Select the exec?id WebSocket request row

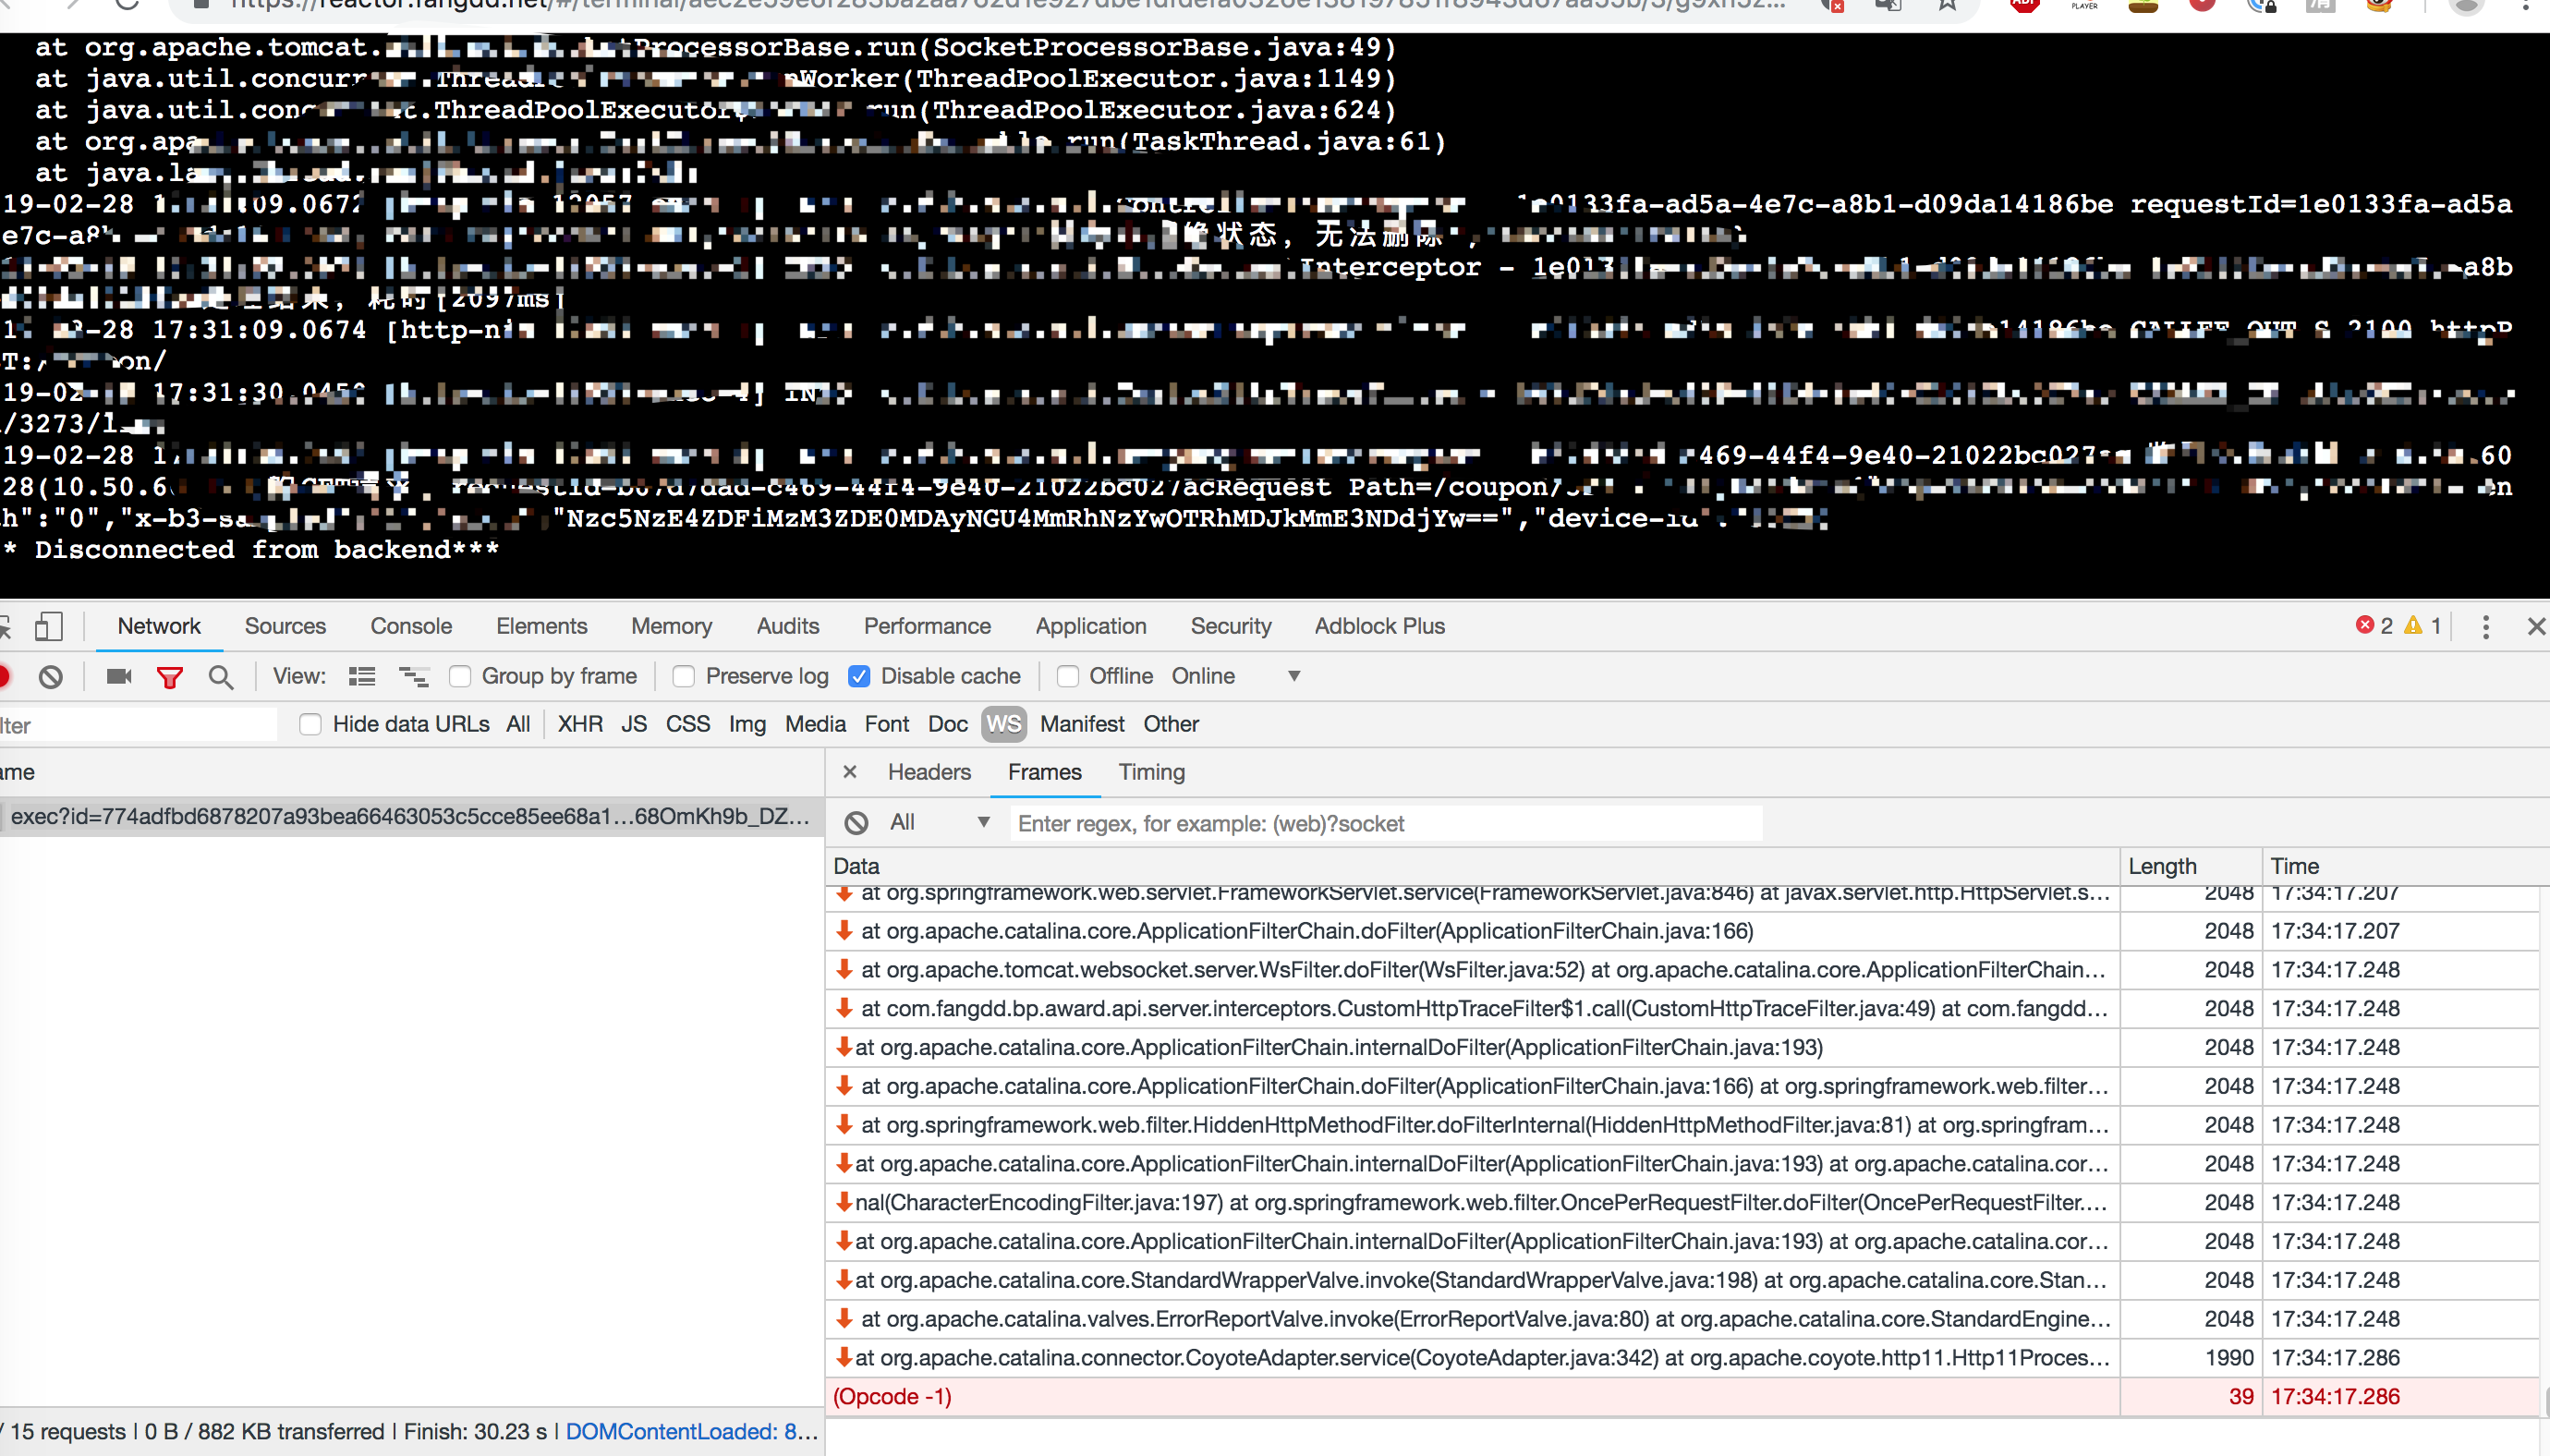tap(410, 816)
